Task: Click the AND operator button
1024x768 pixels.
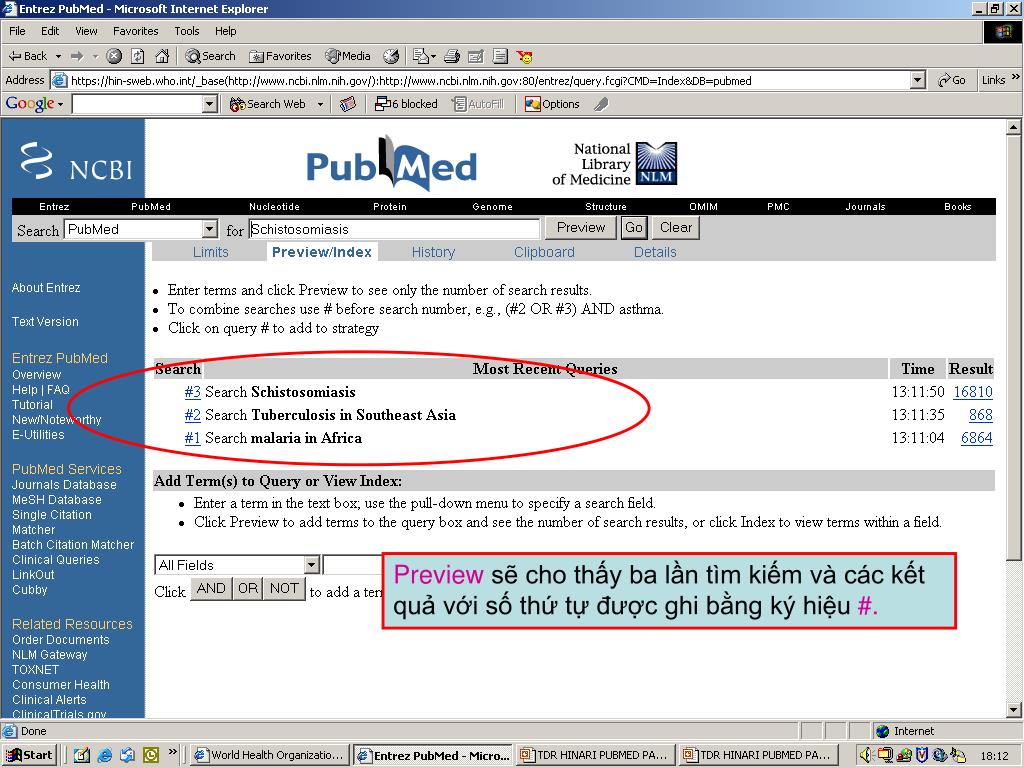Action: (211, 588)
